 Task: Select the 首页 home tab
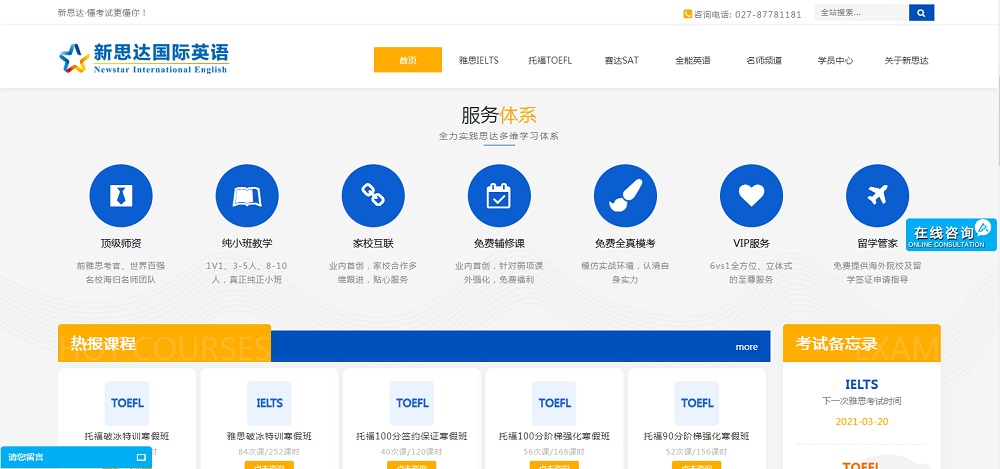tap(407, 60)
